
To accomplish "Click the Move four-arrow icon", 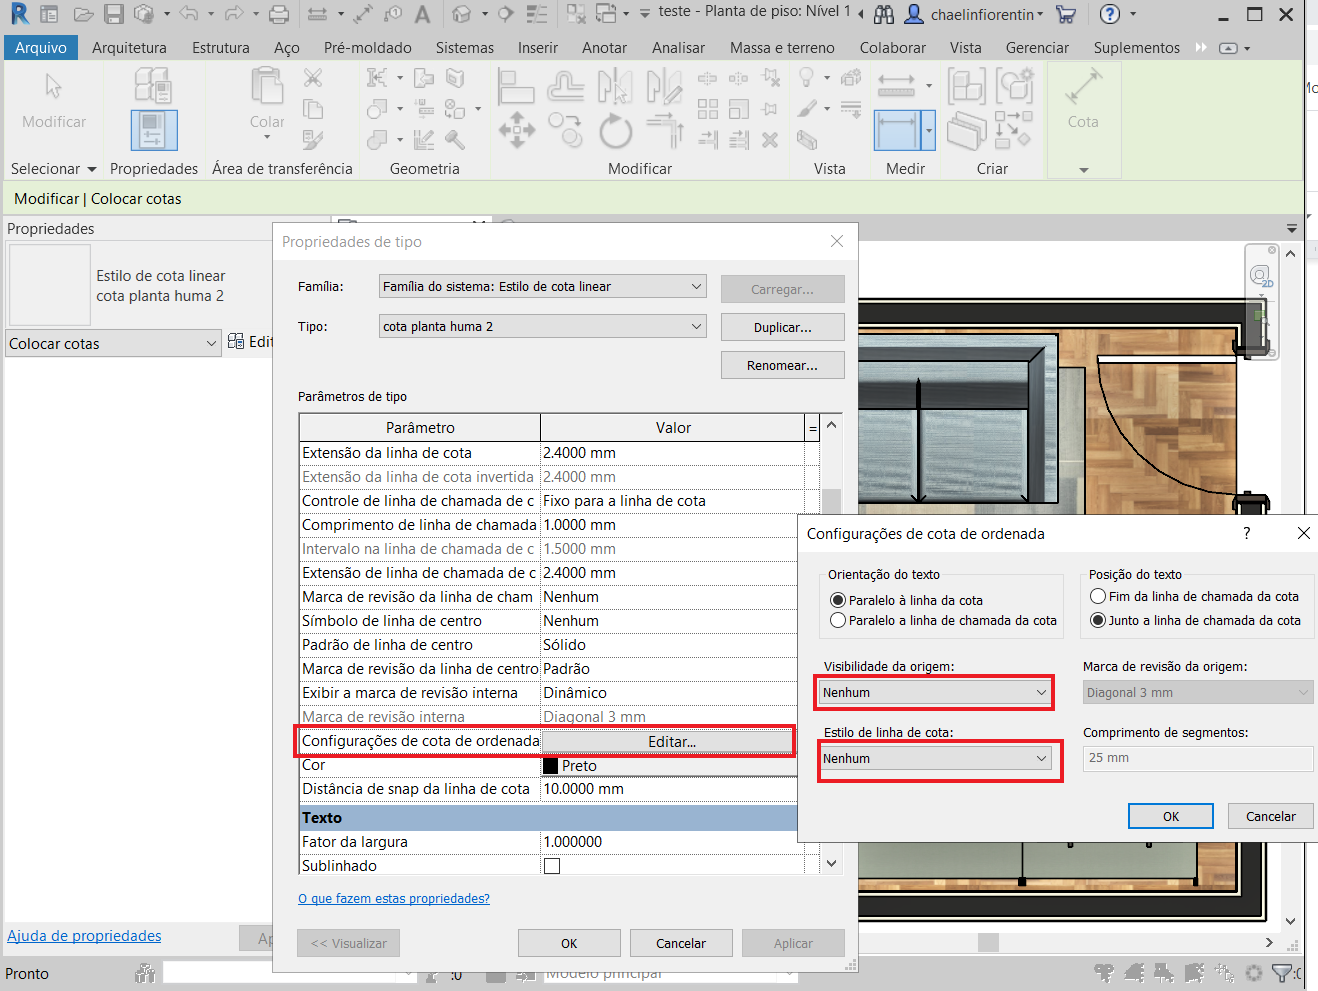I will tap(517, 130).
